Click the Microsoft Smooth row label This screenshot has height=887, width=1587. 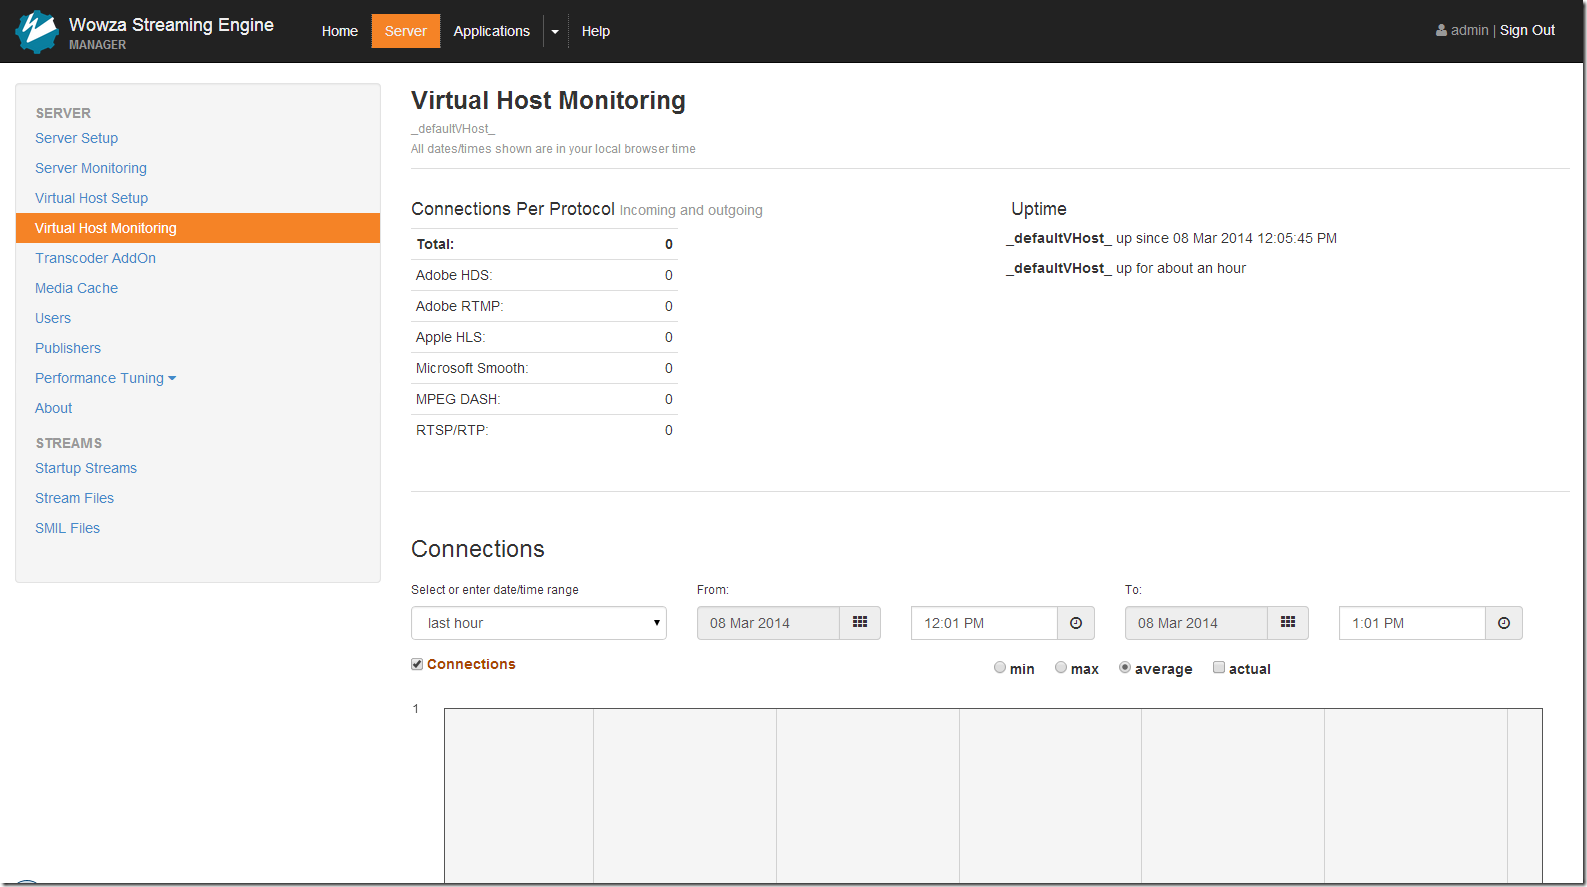[x=472, y=368]
